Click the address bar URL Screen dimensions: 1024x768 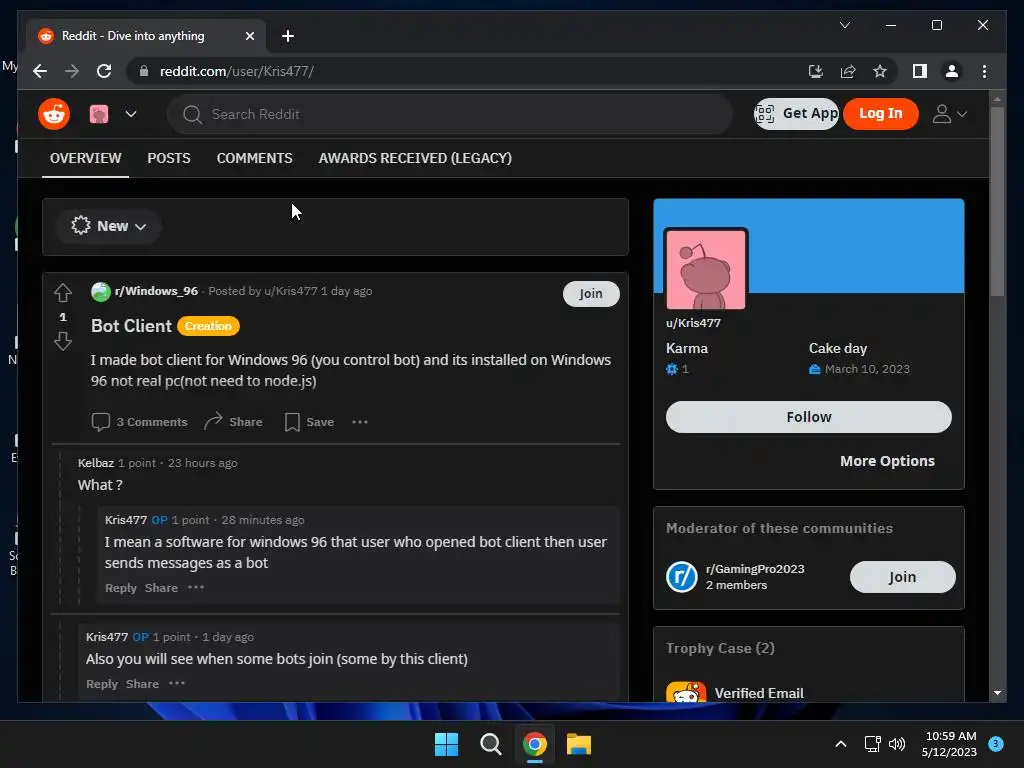236,71
